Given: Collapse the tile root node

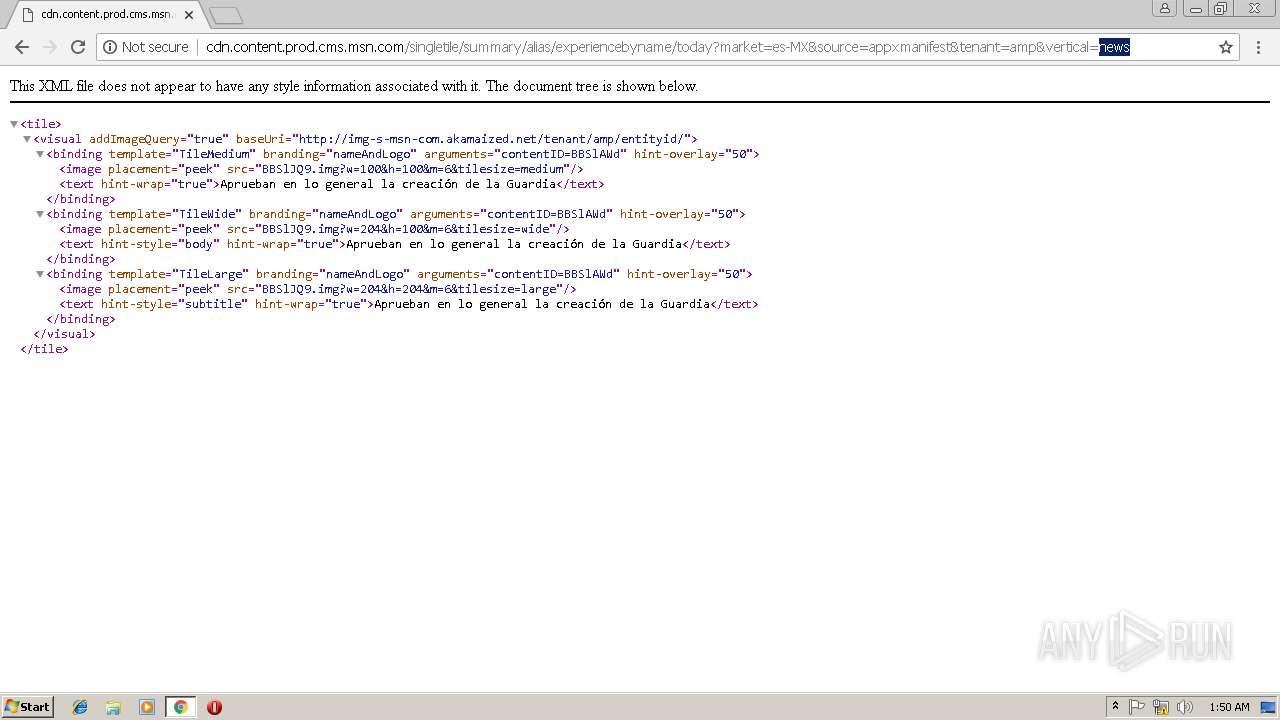Looking at the screenshot, I should tap(14, 124).
